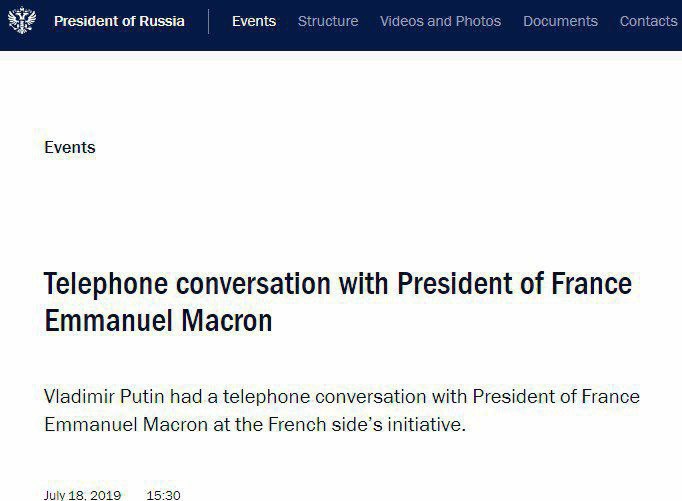Viewport: 682px width, 501px height.
Task: Go to Videos and Photos section
Action: 440,21
